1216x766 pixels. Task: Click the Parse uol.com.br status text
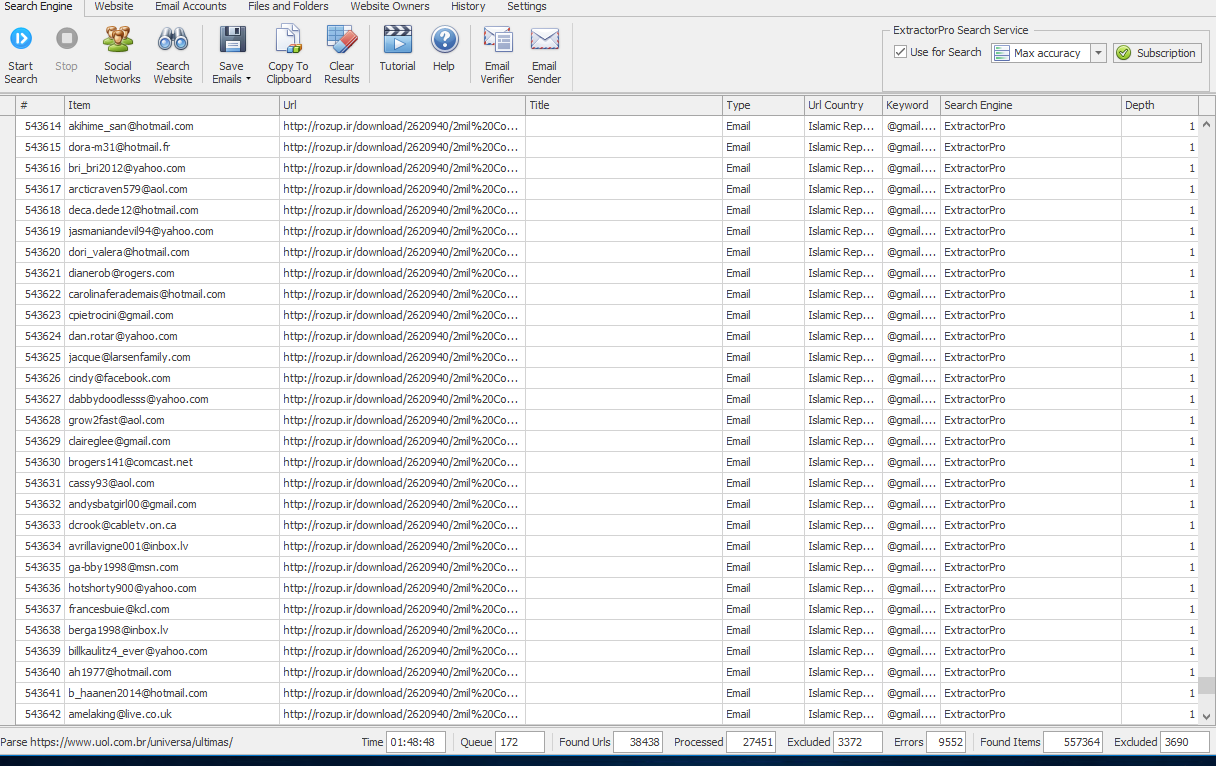click(116, 742)
